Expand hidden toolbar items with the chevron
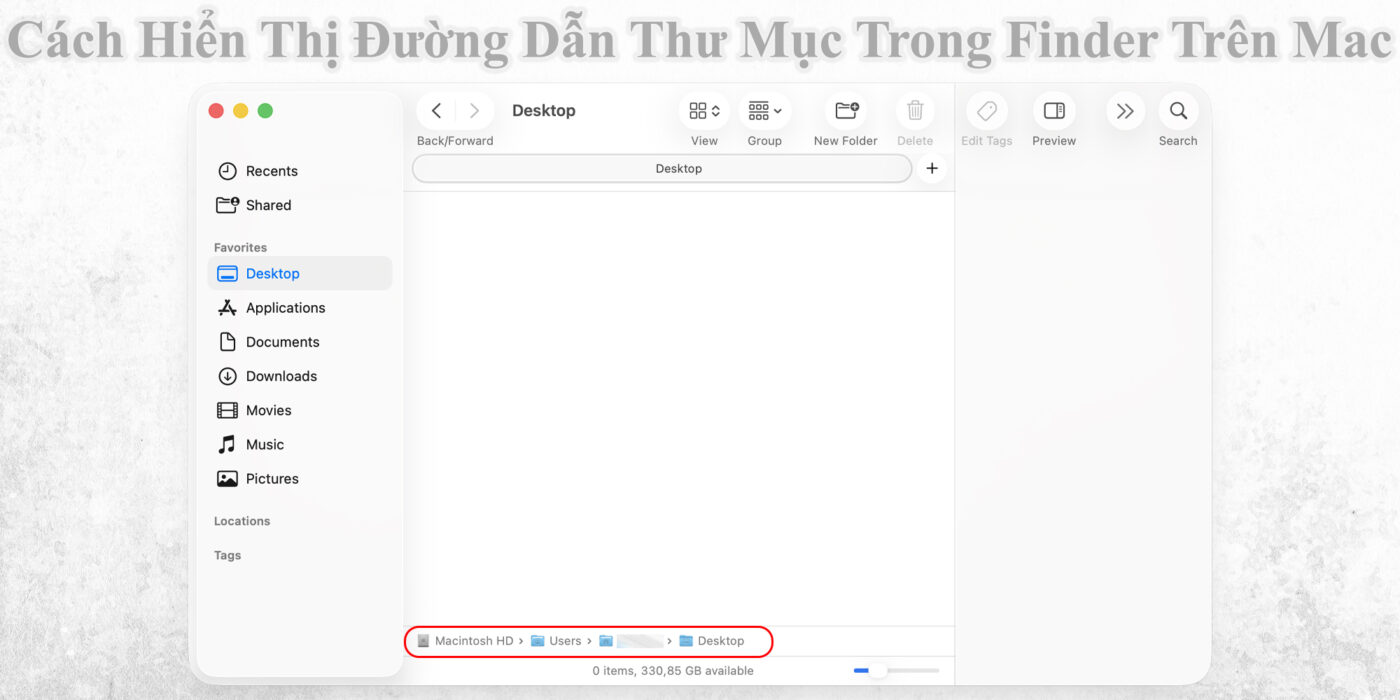Viewport: 1400px width, 700px height. coord(1124,110)
